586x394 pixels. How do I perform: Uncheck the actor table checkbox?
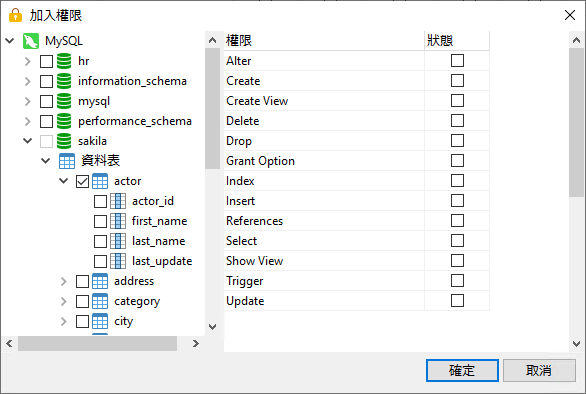click(x=82, y=182)
